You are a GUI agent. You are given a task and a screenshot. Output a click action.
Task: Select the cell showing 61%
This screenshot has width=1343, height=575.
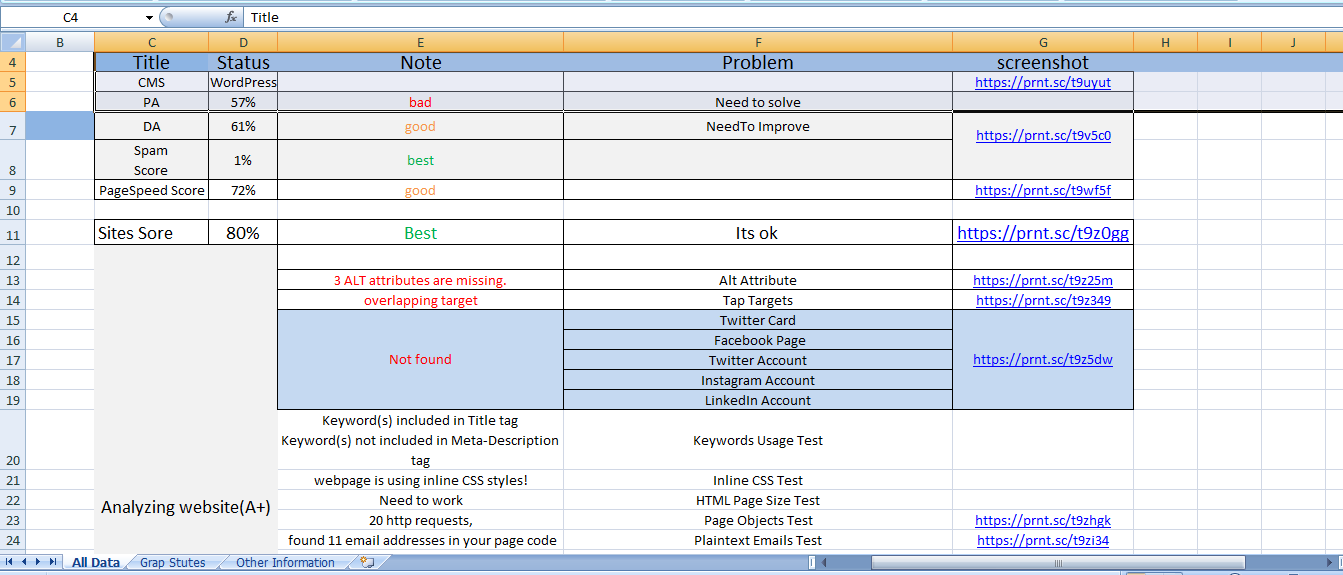tap(243, 127)
